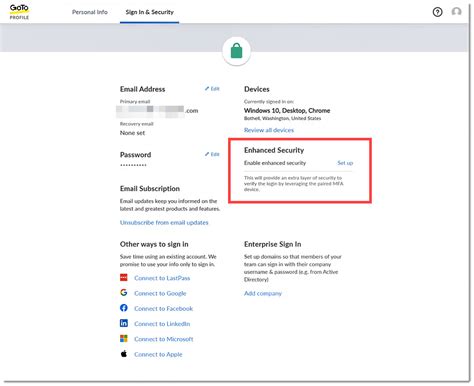Connect to Microsoft

[164, 339]
